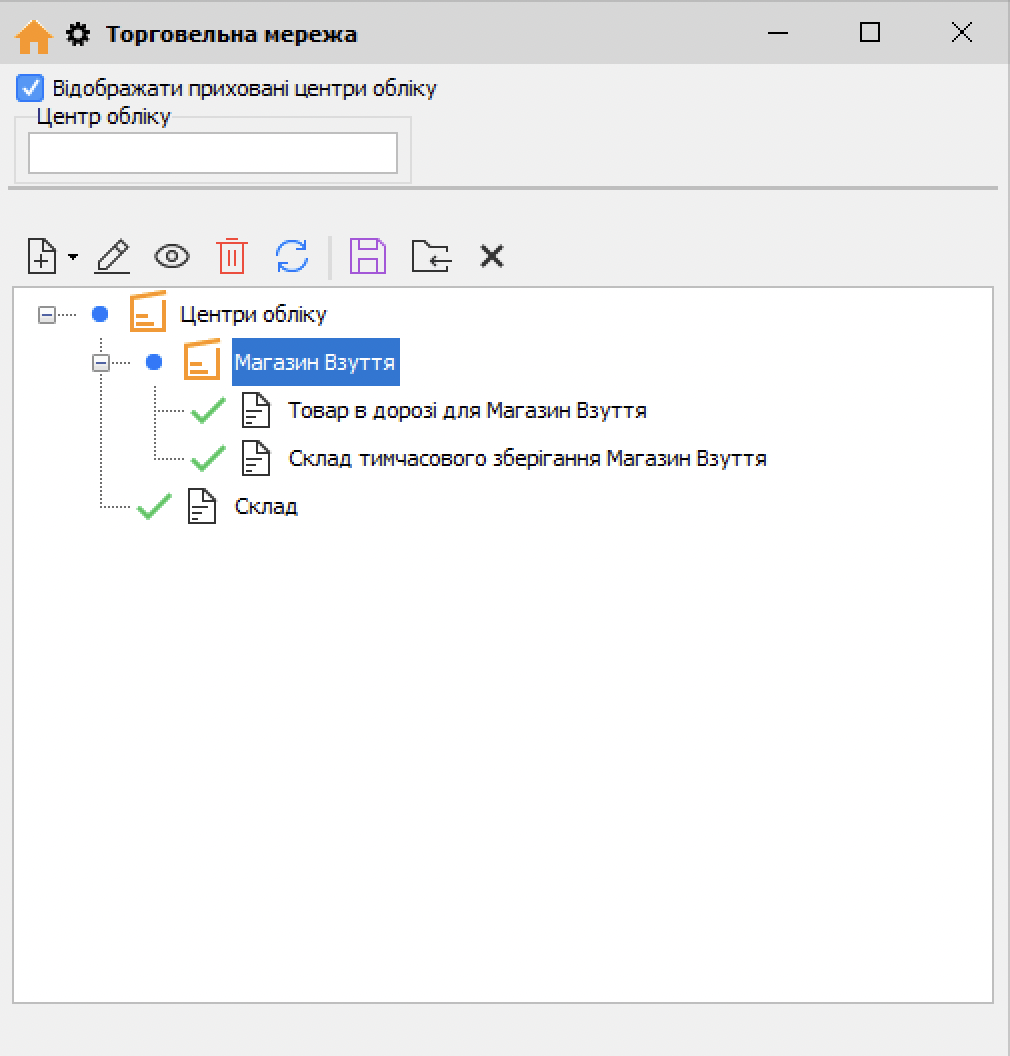Click the add new document icon
The width and height of the screenshot is (1010, 1056).
pyautogui.click(x=42, y=257)
